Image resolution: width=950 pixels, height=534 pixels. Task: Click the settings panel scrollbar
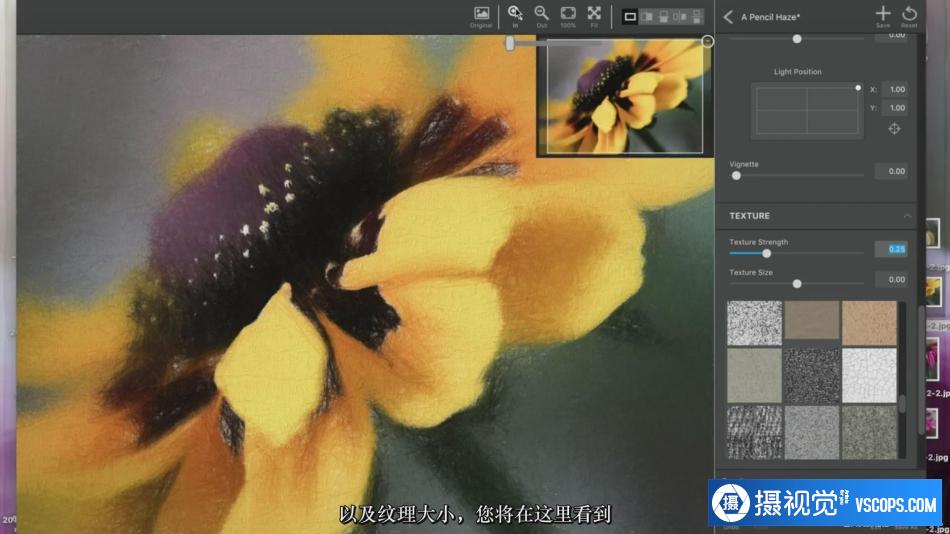(x=922, y=370)
